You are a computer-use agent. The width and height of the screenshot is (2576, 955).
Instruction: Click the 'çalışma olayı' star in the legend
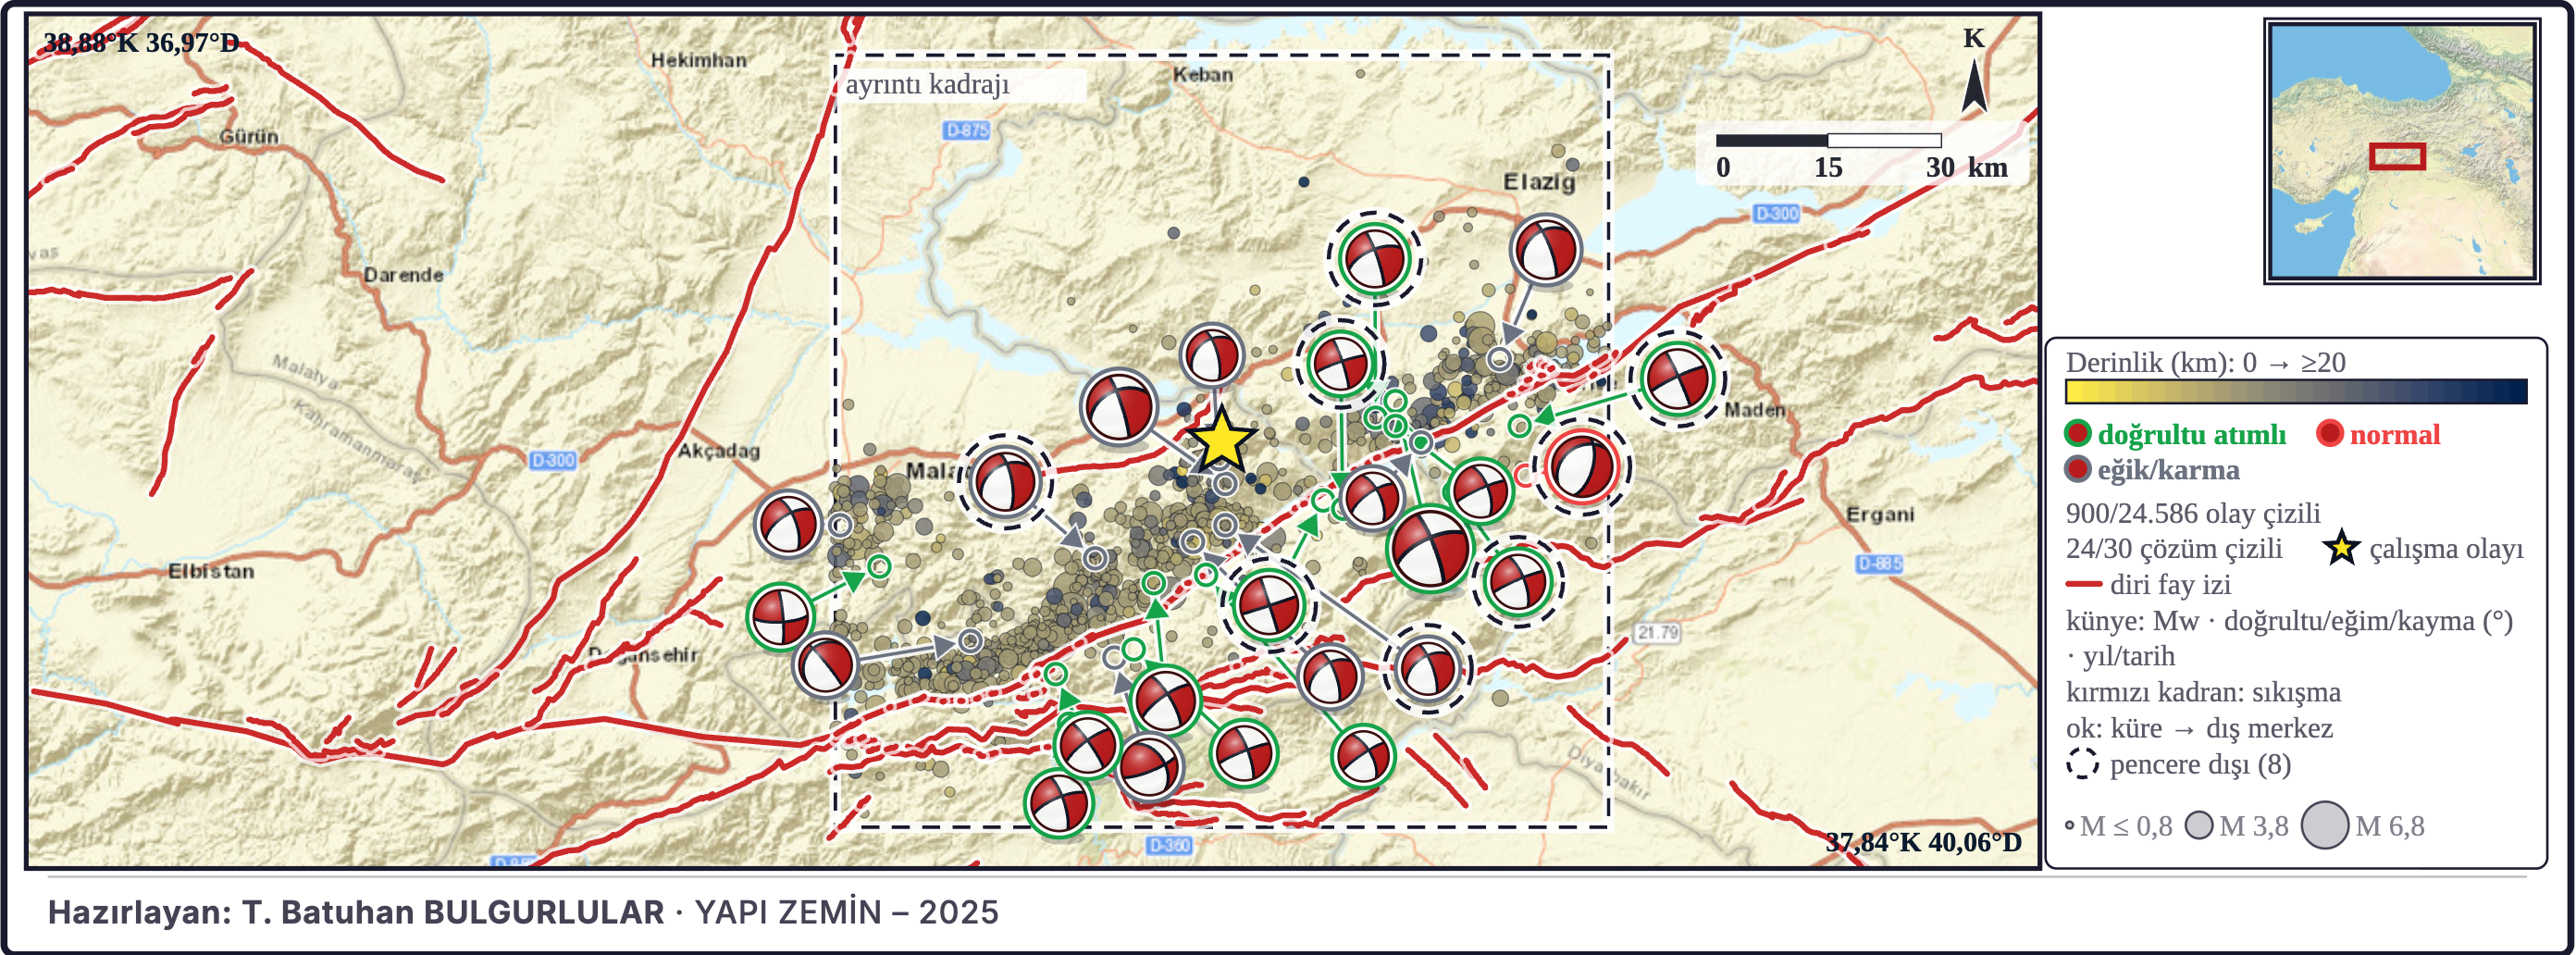2341,548
